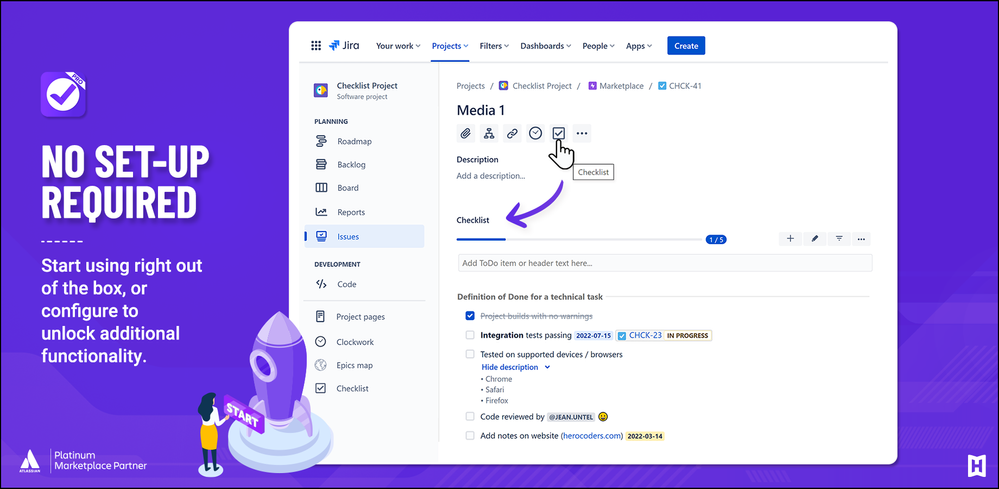The height and width of the screenshot is (489, 999).
Task: Click the Checklist progress bar
Action: tap(579, 239)
